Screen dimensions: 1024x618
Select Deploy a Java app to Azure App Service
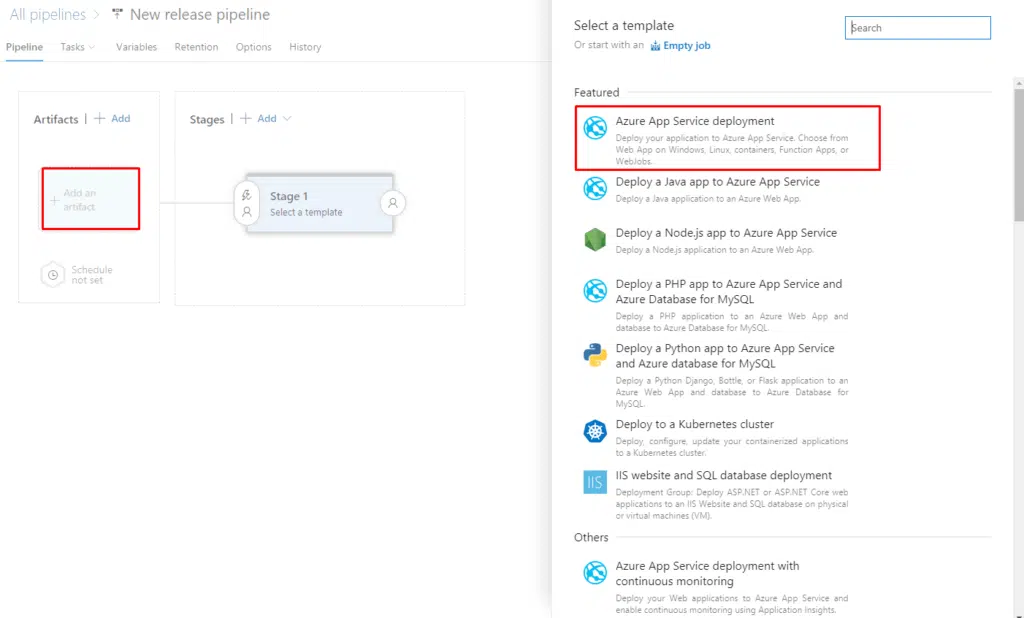click(x=718, y=182)
